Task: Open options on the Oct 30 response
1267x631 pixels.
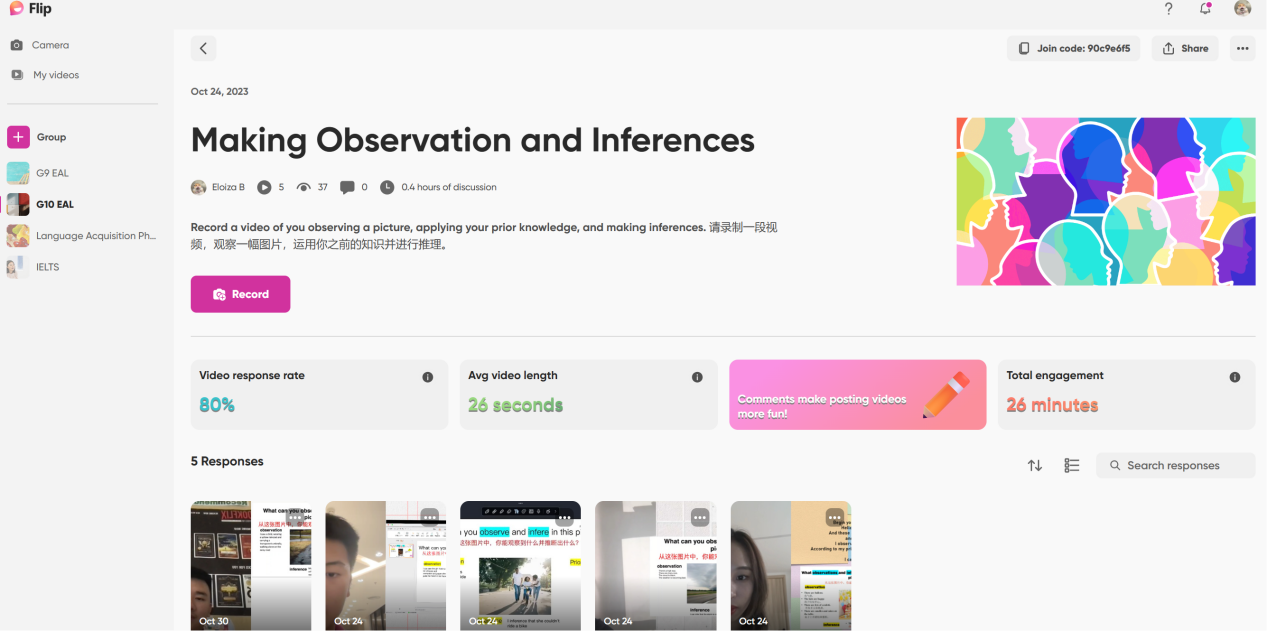Action: click(x=295, y=517)
